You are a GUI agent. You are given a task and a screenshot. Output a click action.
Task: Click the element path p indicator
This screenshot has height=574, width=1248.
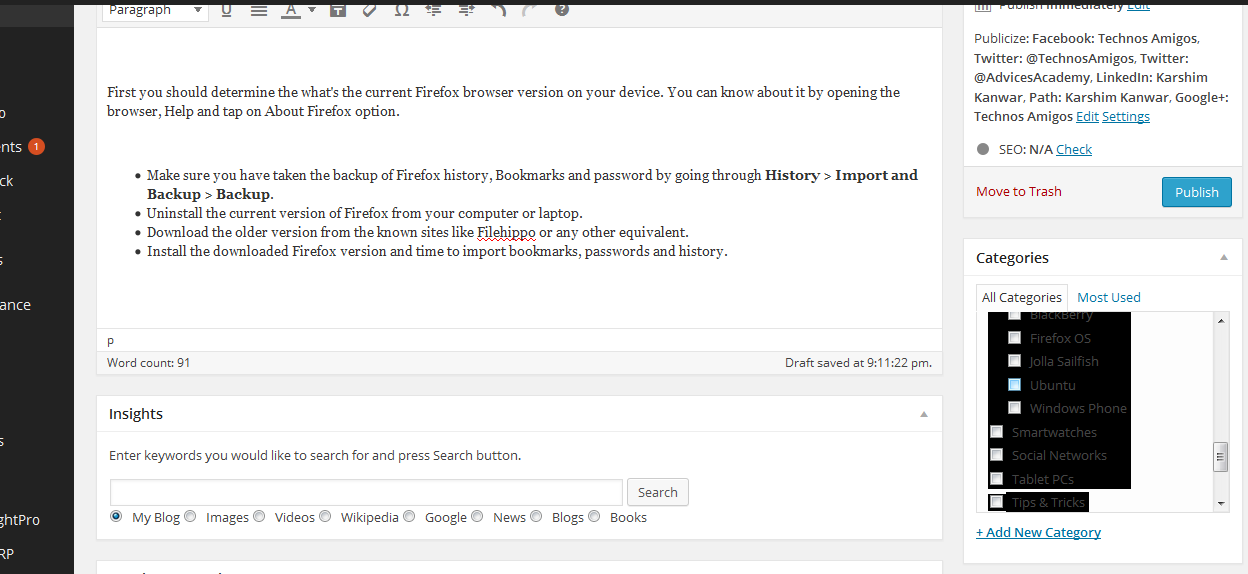[x=110, y=340]
